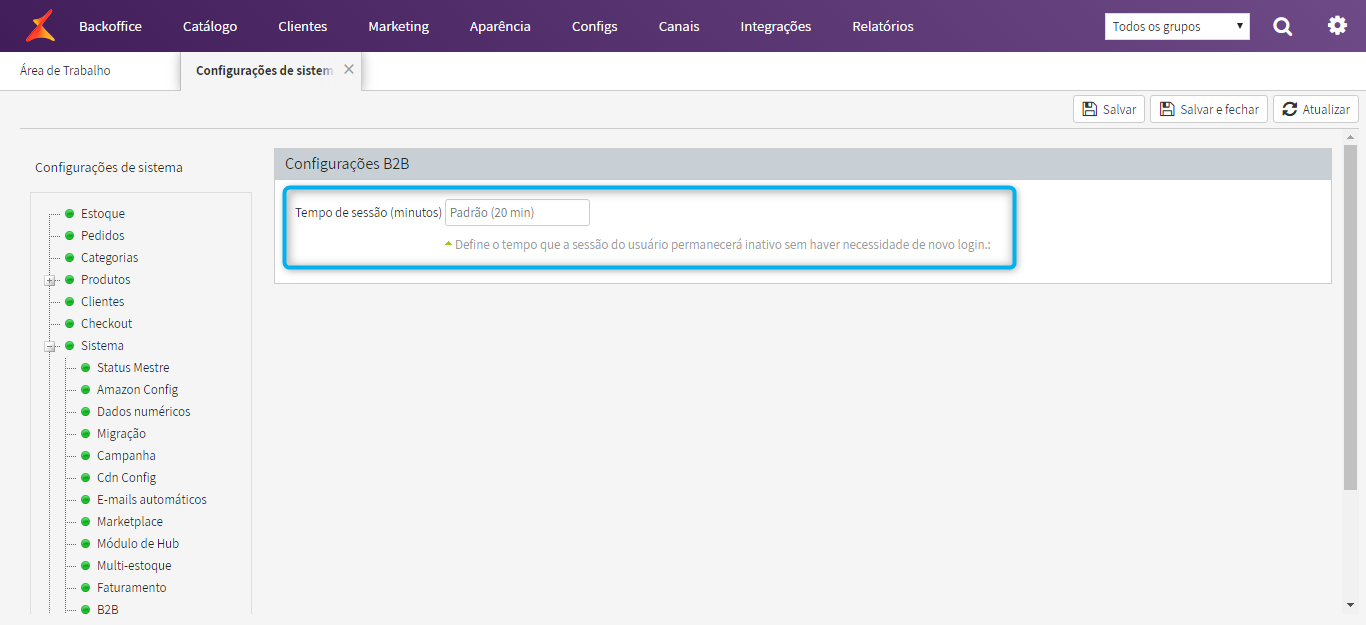1366x625 pixels.
Task: Open Cdn Config tree item
Action: [126, 477]
